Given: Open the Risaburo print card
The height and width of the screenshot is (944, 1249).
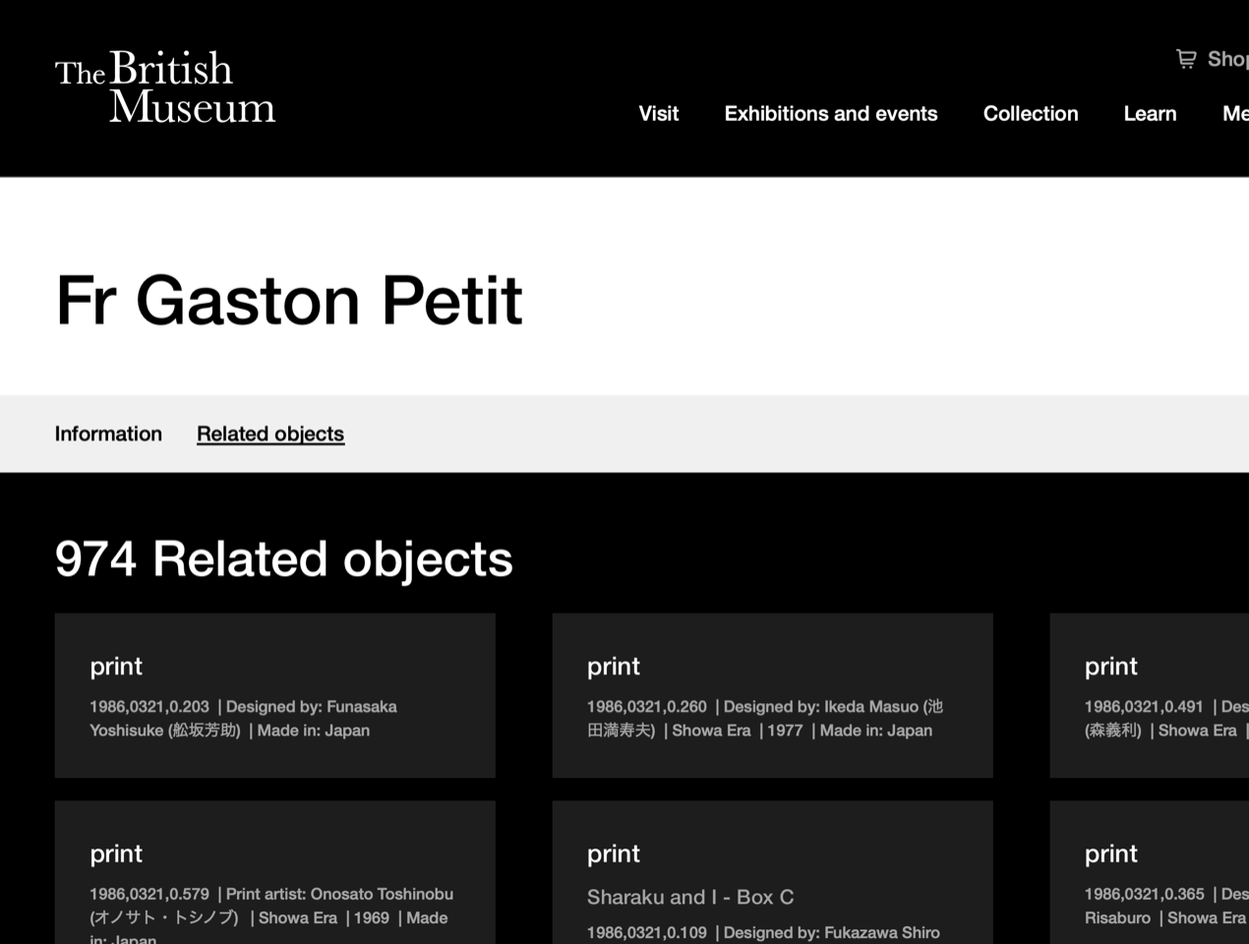Looking at the screenshot, I should tap(1150, 880).
